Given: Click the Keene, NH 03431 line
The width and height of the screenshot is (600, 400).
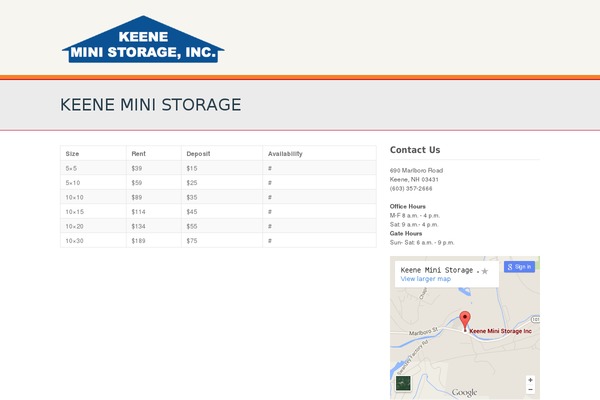Looking at the screenshot, I should 414,180.
